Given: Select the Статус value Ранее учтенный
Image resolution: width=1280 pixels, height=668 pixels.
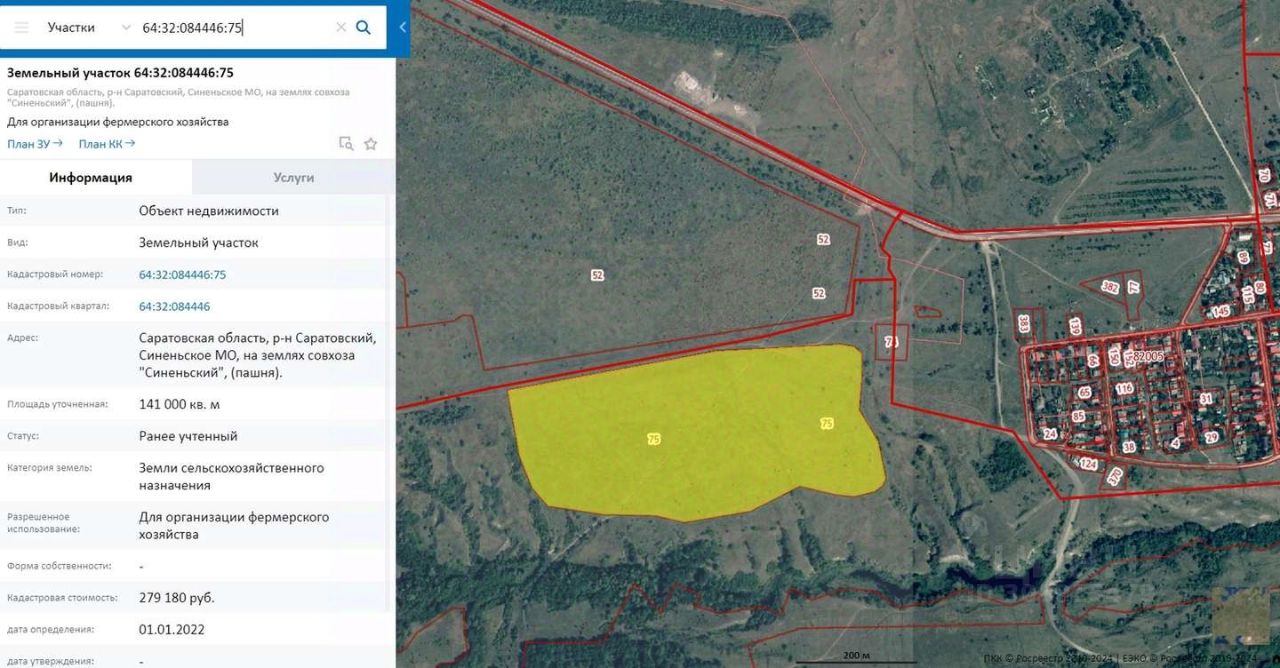Looking at the screenshot, I should point(188,436).
